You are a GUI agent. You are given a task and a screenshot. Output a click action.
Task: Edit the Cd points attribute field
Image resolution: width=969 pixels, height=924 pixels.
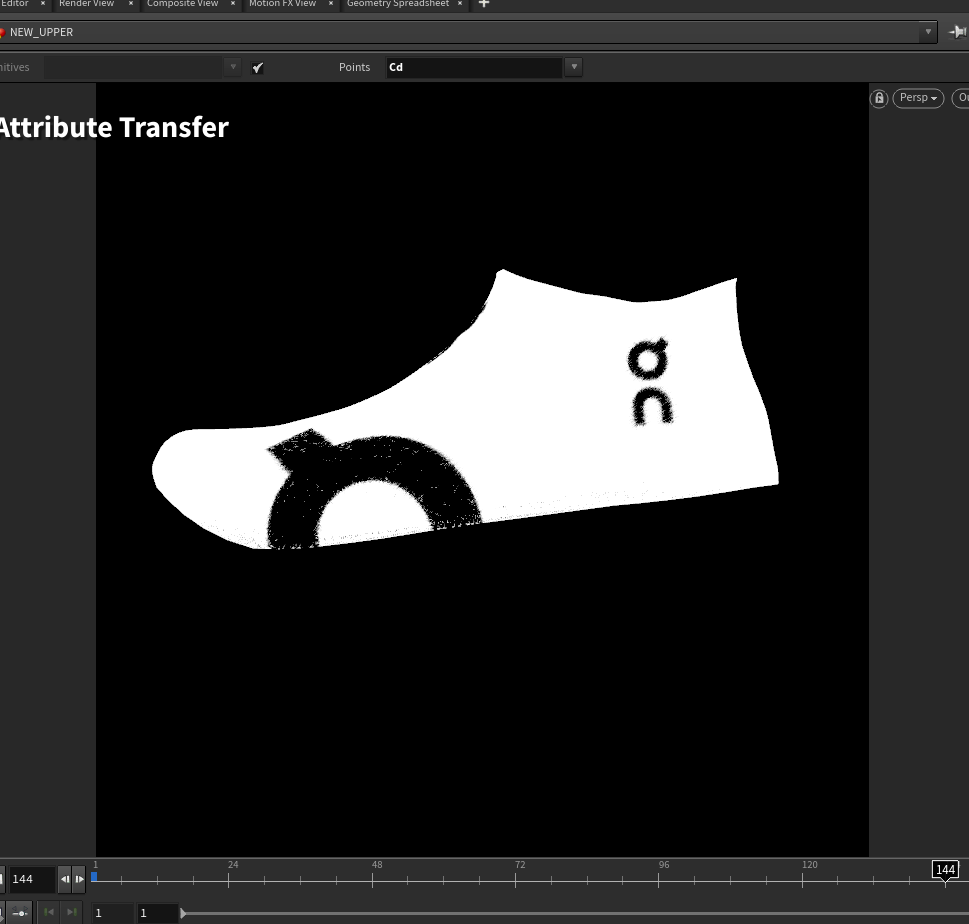click(474, 67)
